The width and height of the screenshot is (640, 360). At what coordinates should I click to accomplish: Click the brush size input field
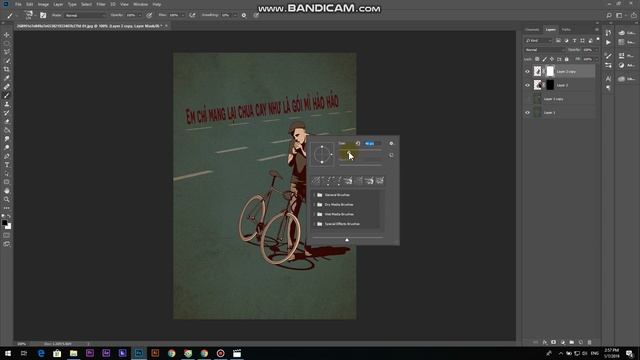[372, 143]
